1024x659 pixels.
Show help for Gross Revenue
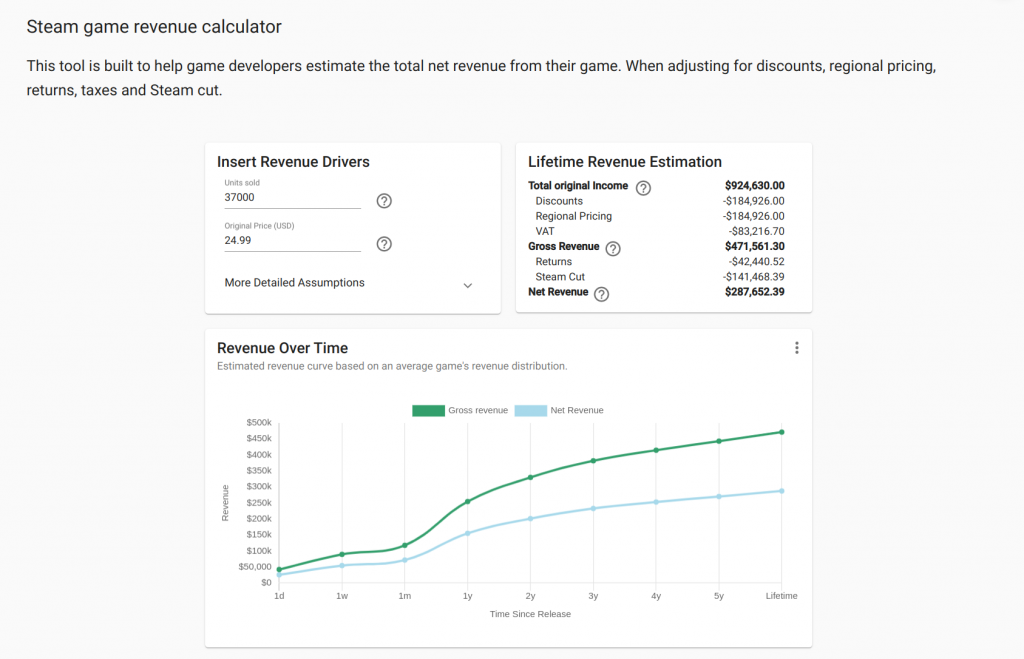pos(613,249)
